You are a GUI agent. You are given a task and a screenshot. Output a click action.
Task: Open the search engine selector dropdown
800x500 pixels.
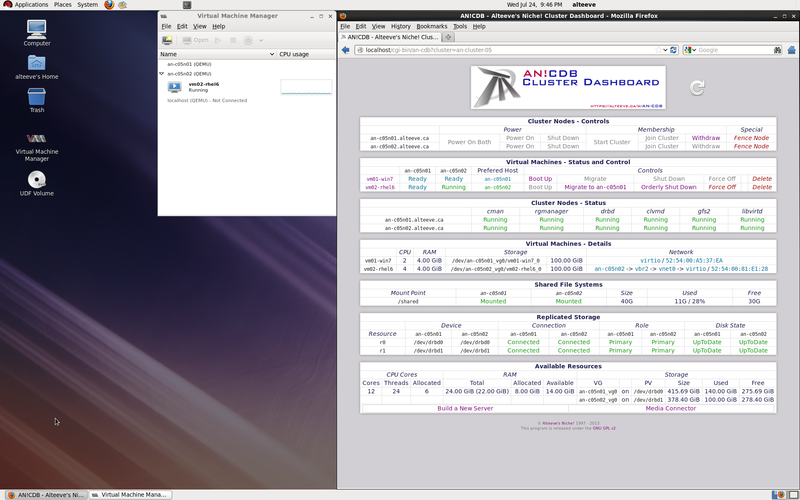tap(691, 49)
